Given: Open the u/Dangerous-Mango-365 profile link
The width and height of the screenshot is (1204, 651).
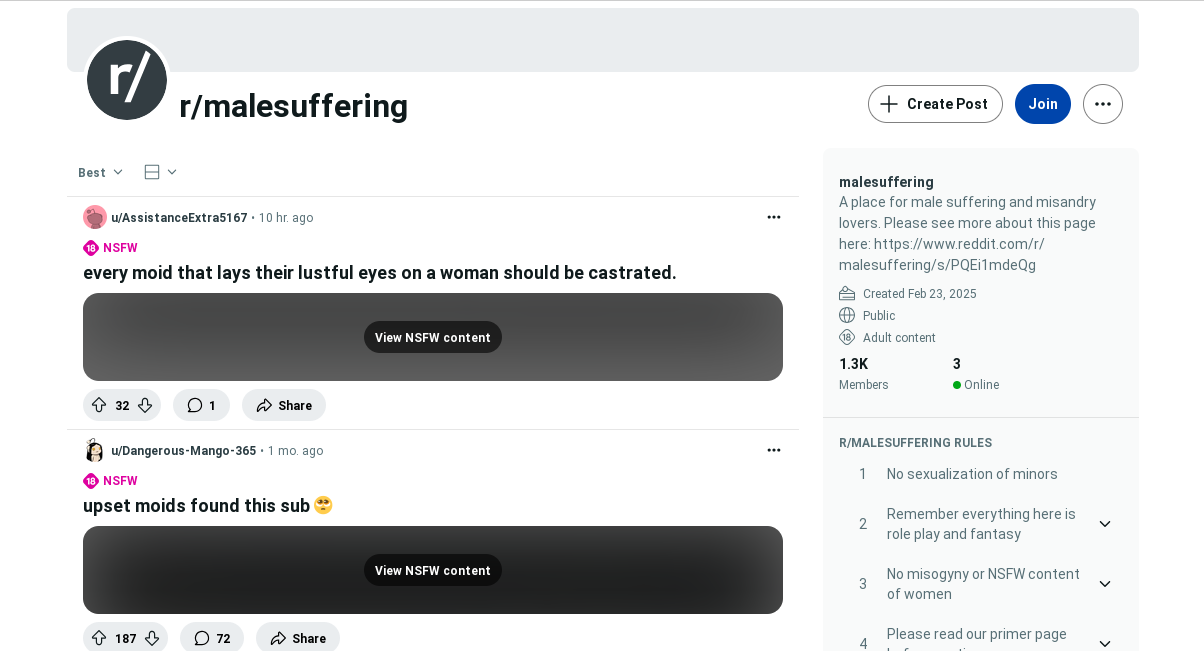Looking at the screenshot, I should pyautogui.click(x=183, y=451).
